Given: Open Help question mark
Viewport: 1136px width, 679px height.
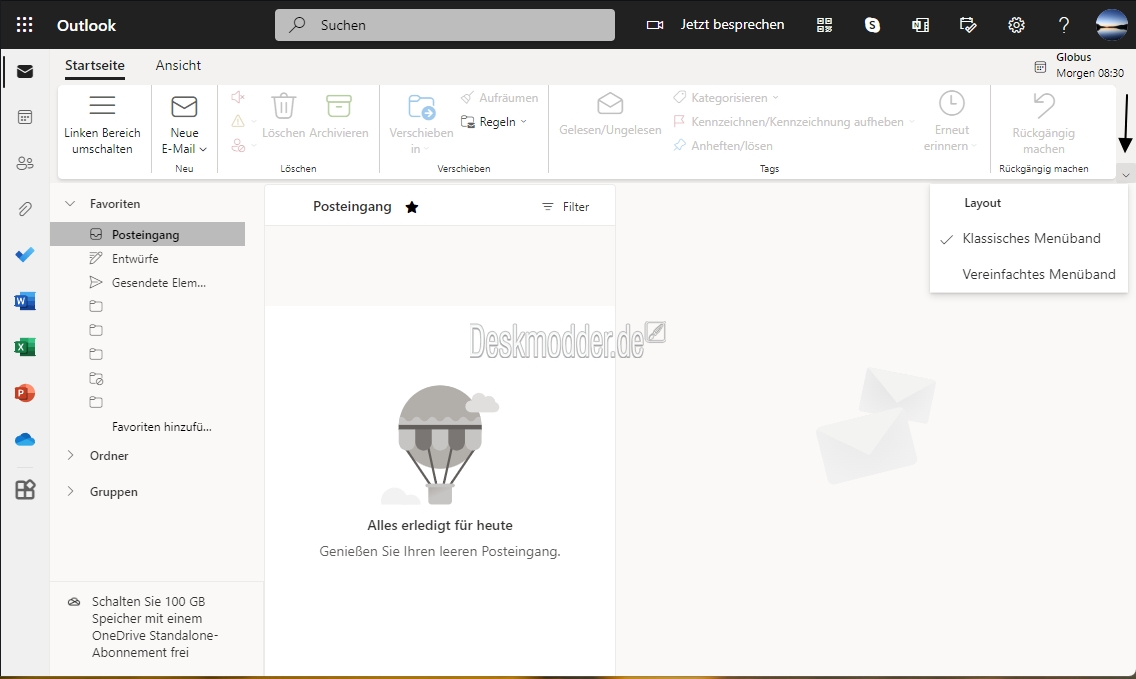Looking at the screenshot, I should (x=1064, y=25).
